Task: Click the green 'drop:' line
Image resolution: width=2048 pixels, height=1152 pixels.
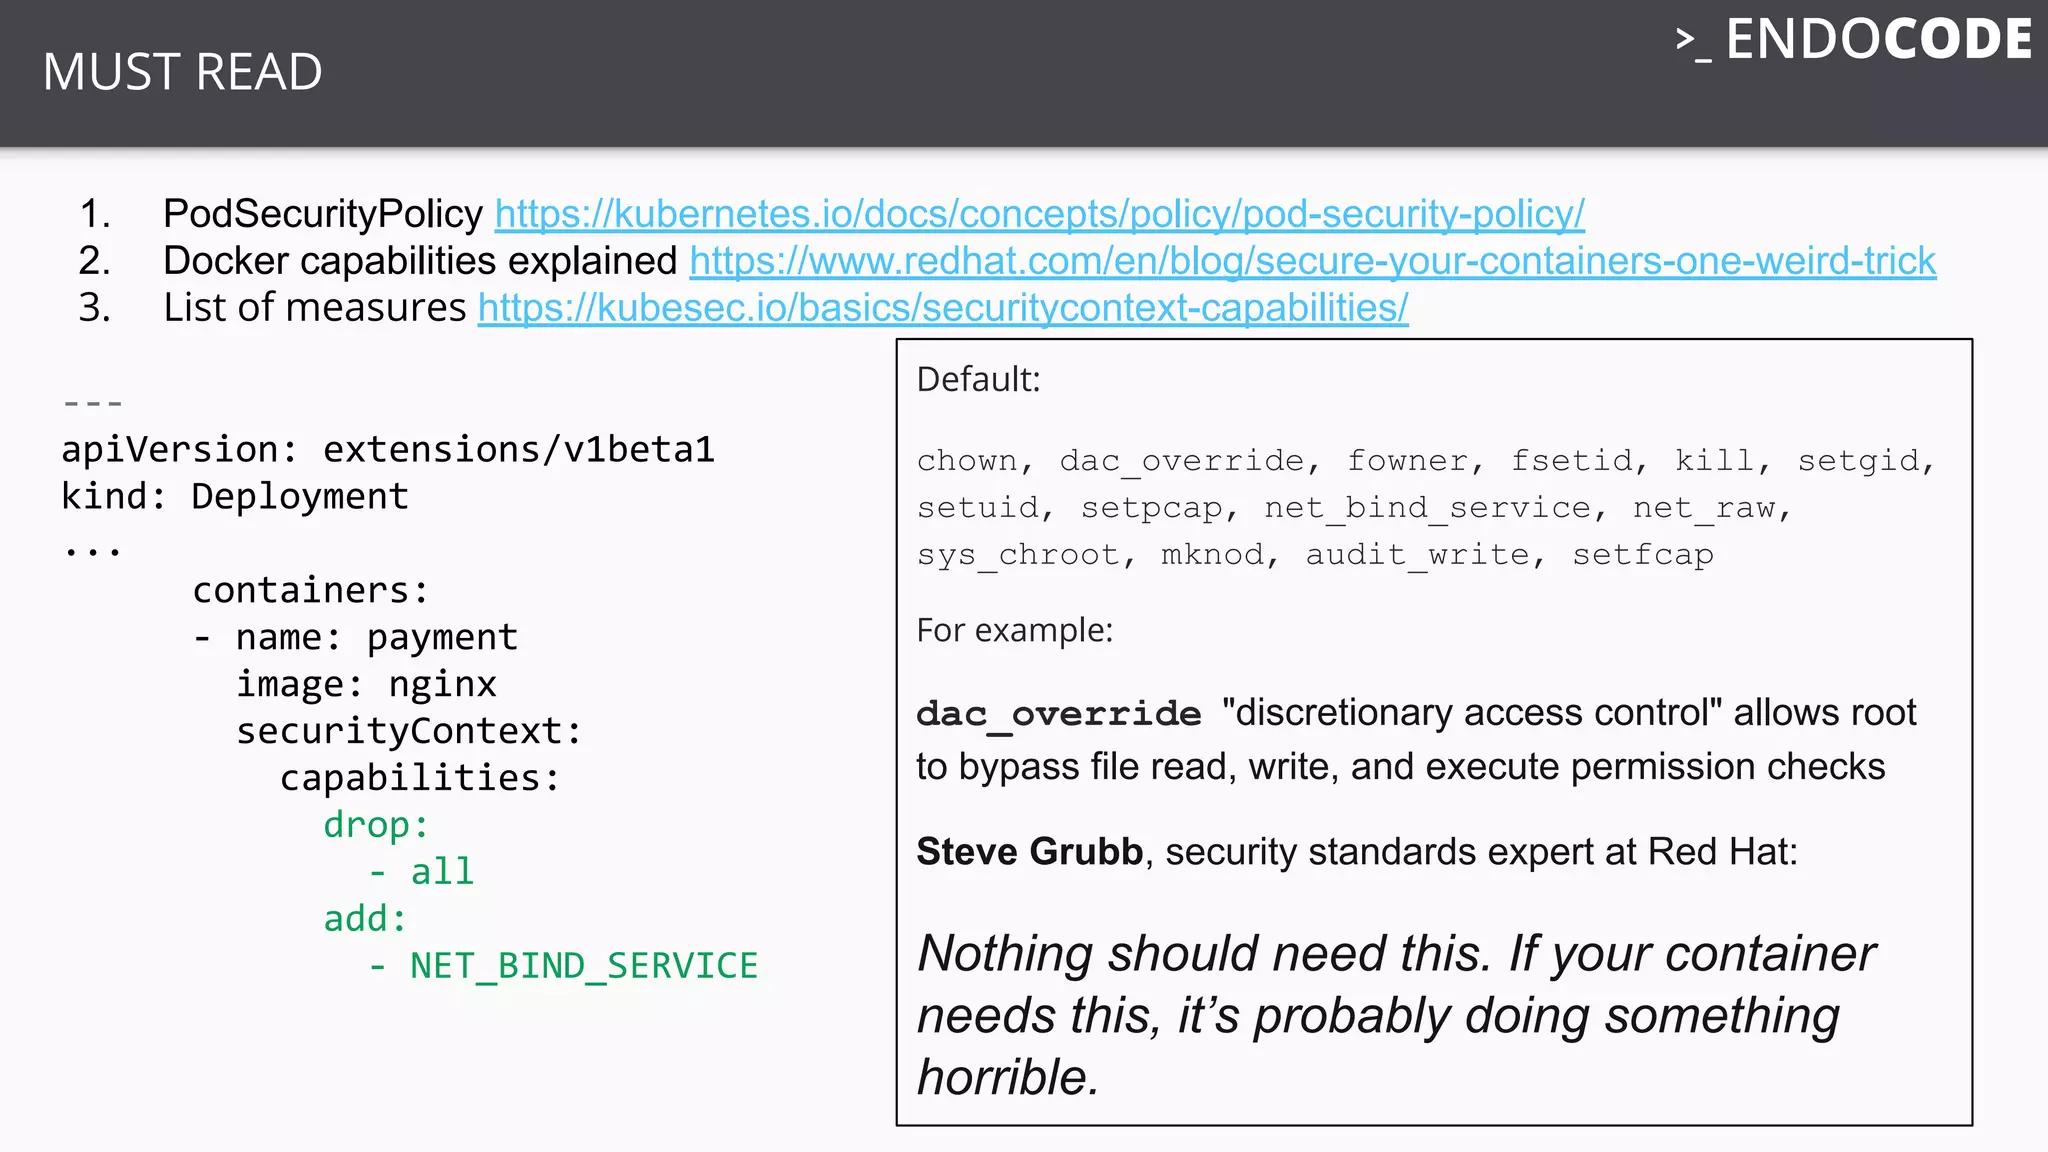Action: (376, 825)
